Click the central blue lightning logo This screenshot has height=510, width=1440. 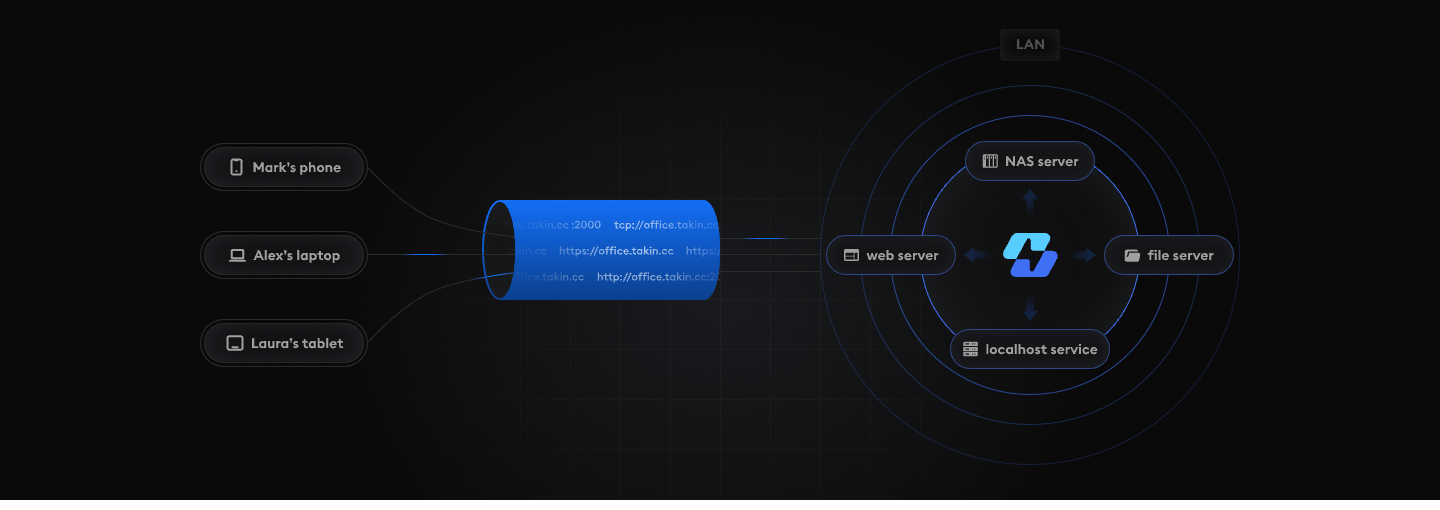tap(1030, 254)
